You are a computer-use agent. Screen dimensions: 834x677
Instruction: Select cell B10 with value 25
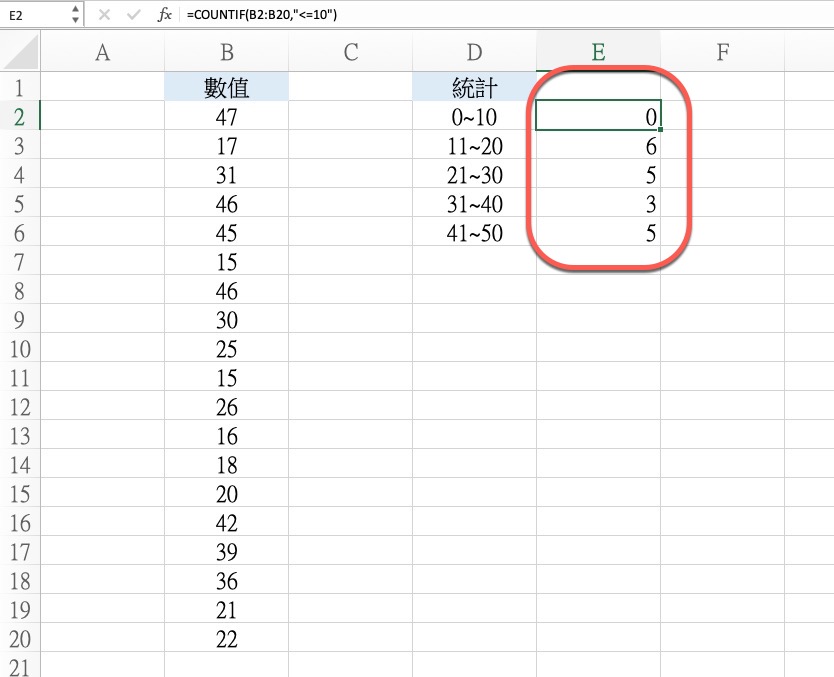click(227, 347)
